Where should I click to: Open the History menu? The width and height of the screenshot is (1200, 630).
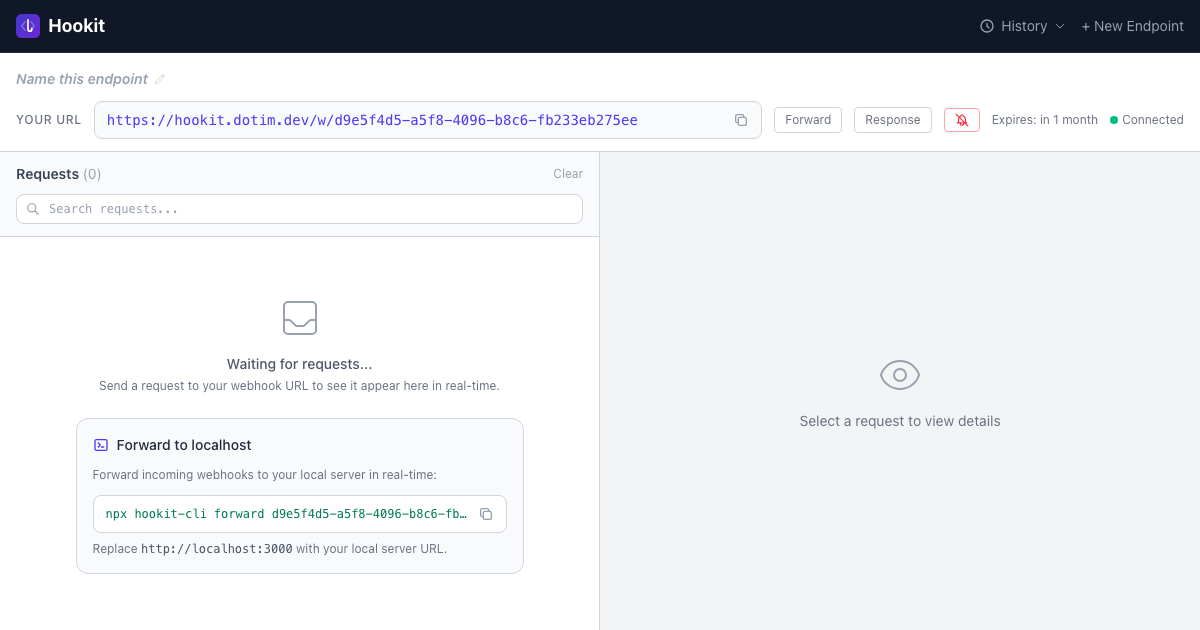point(1024,26)
